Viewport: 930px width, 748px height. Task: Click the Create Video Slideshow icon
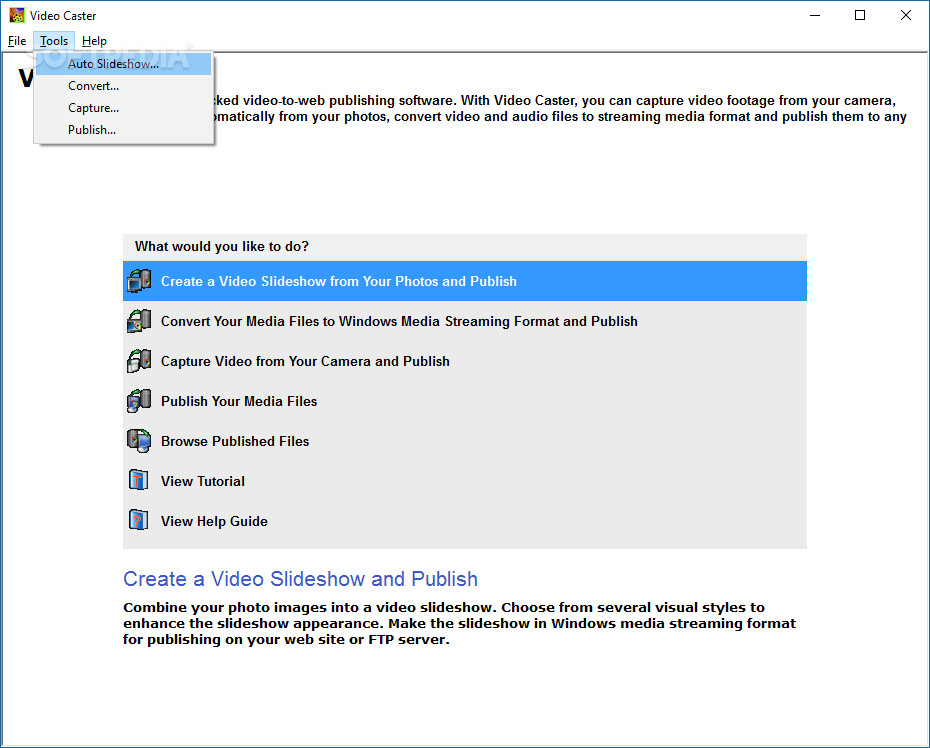tap(139, 281)
